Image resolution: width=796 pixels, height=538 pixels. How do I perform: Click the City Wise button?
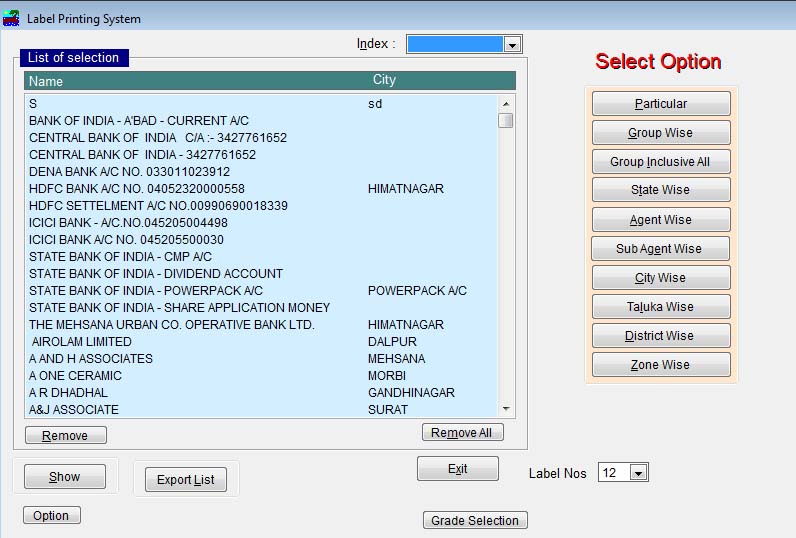[661, 278]
